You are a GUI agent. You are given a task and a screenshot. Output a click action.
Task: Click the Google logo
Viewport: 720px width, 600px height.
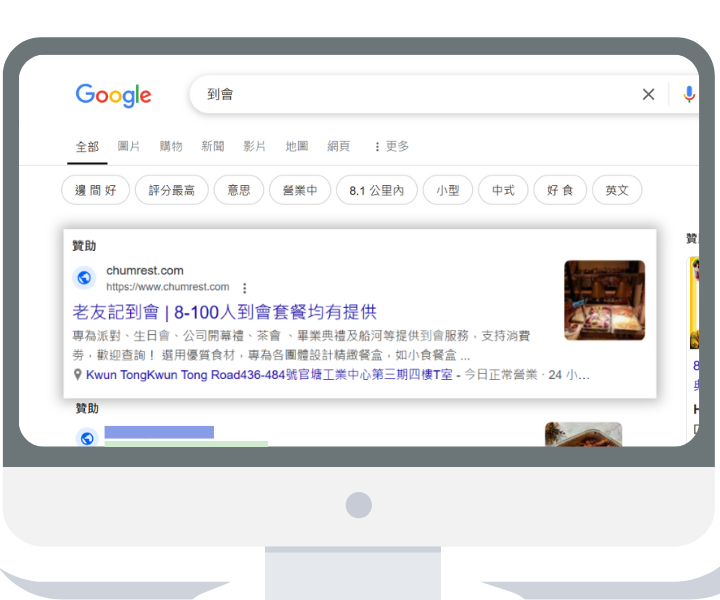(x=113, y=95)
